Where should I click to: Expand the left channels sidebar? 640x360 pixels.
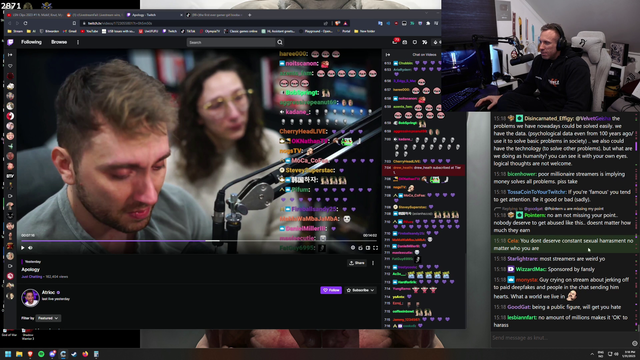[x=10, y=55]
